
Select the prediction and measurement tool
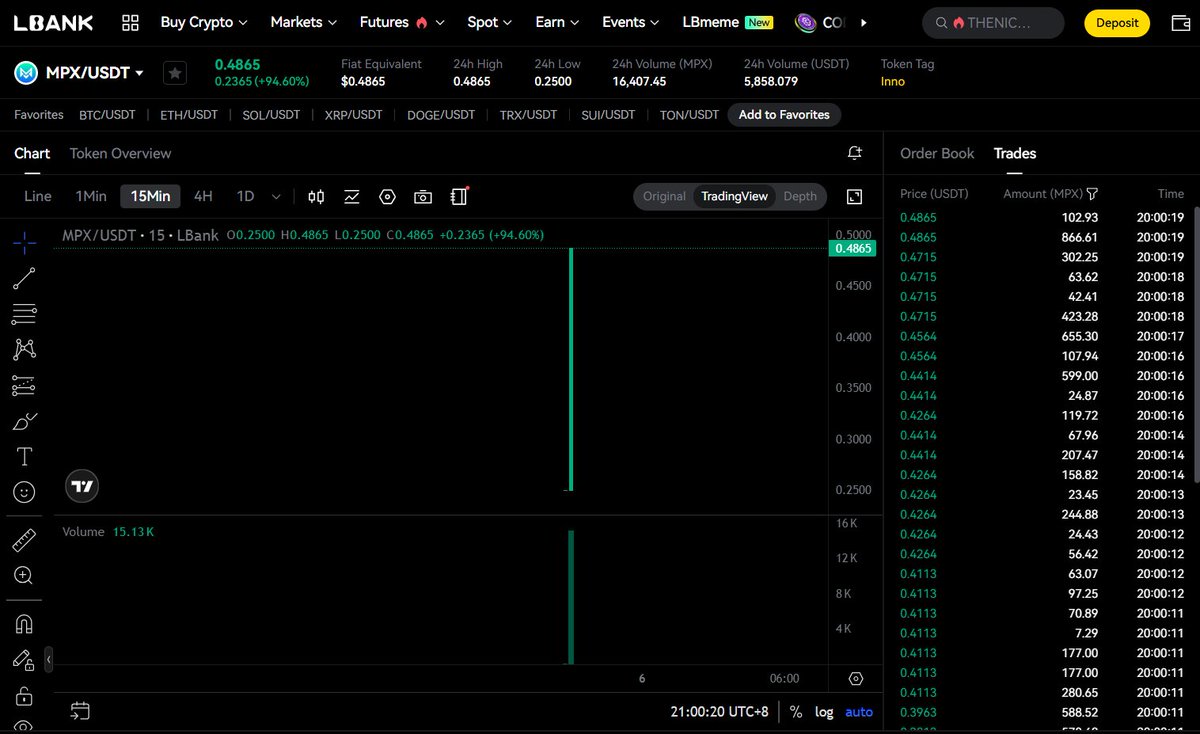tap(24, 385)
